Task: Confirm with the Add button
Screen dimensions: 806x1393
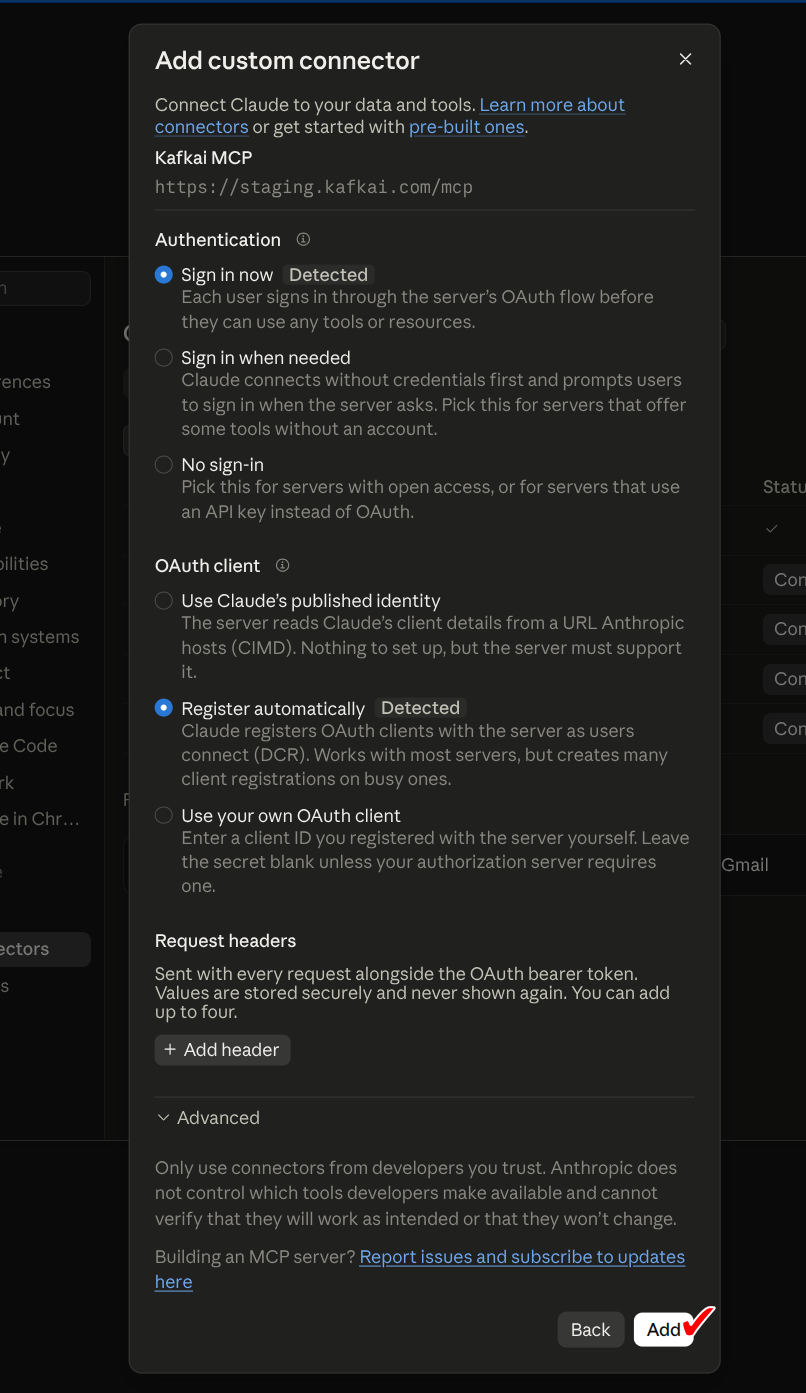Action: 664,1330
